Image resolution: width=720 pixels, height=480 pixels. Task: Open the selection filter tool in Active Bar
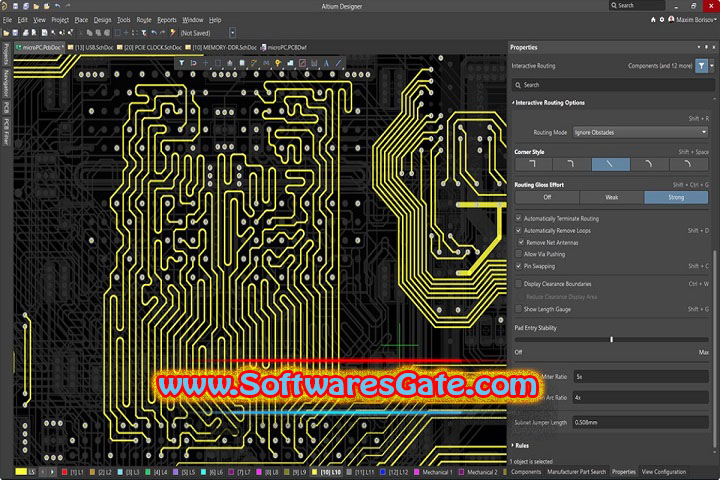182,63
